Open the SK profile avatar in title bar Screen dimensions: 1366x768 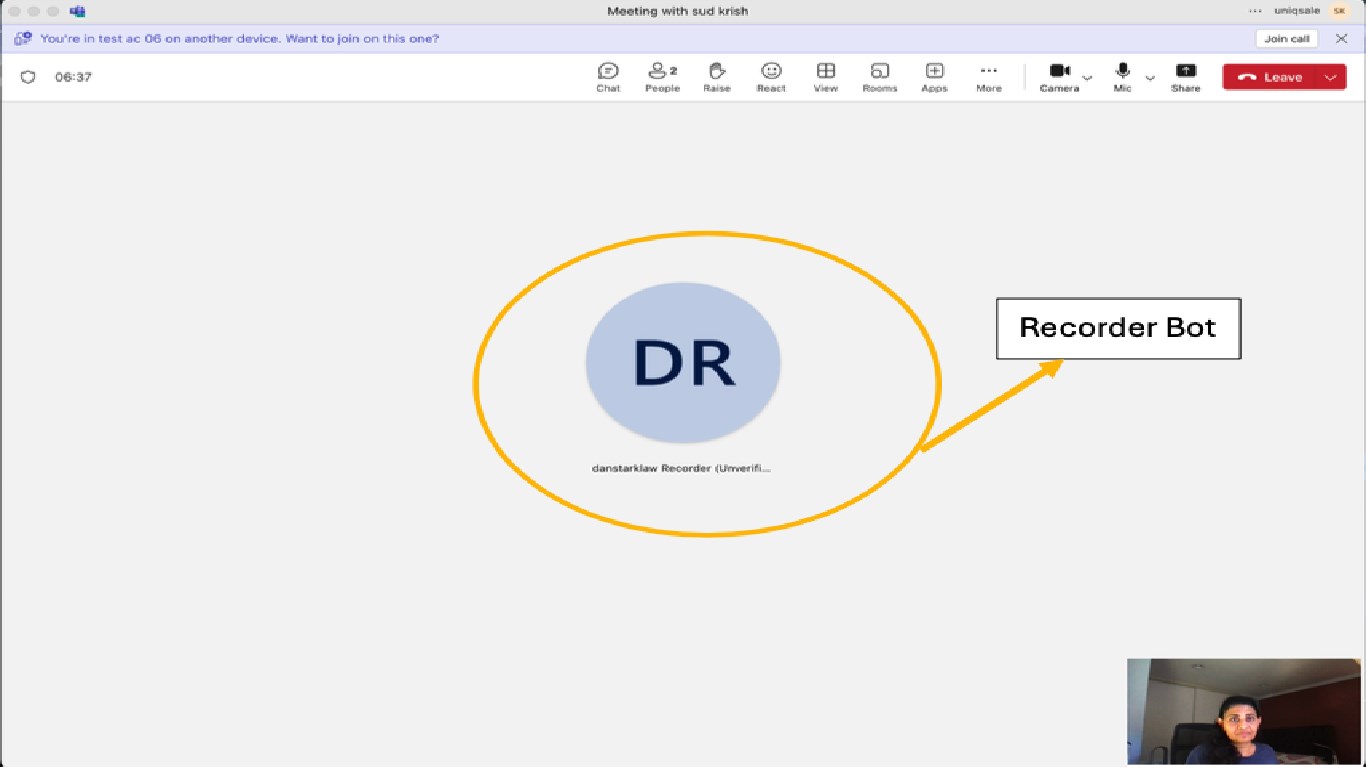[x=1340, y=11]
